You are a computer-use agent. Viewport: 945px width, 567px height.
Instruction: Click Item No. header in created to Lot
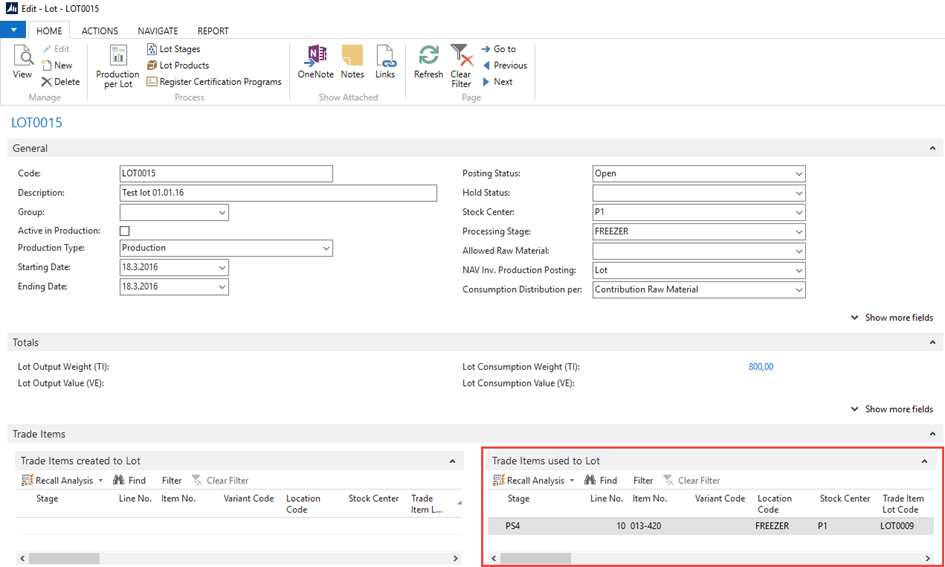178,498
